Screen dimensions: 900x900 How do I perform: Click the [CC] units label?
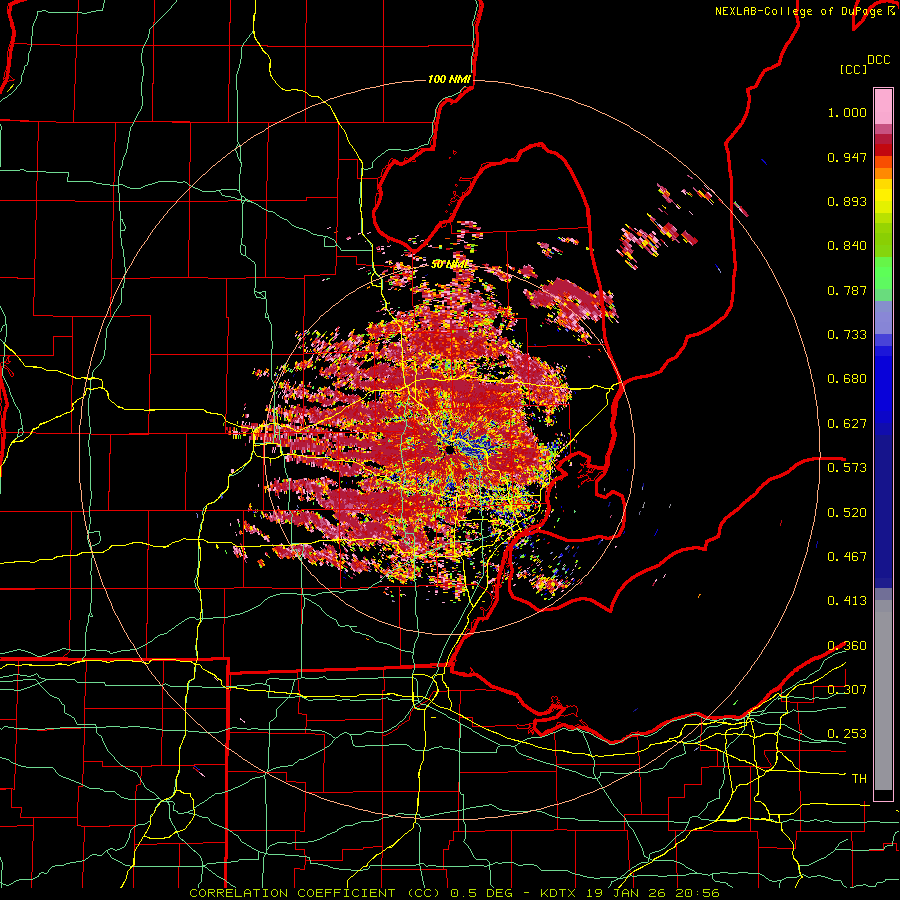pyautogui.click(x=853, y=69)
